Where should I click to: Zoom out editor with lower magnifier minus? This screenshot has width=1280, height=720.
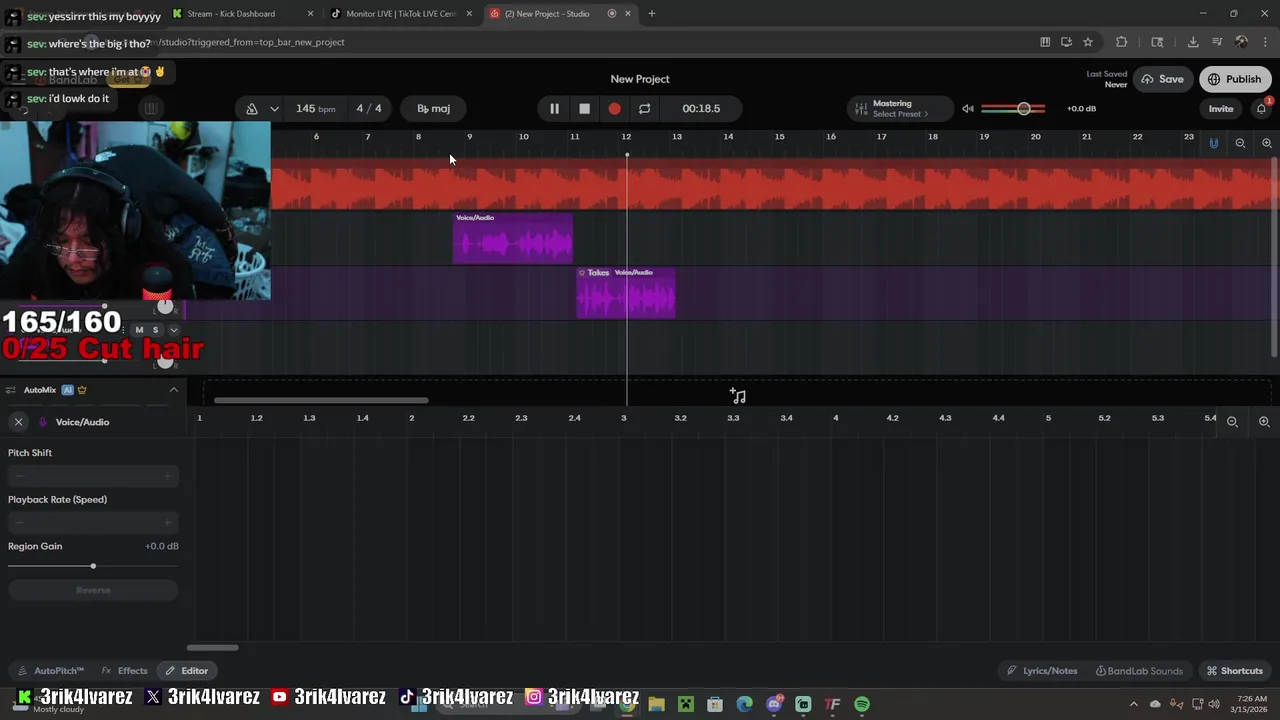pyautogui.click(x=1232, y=422)
